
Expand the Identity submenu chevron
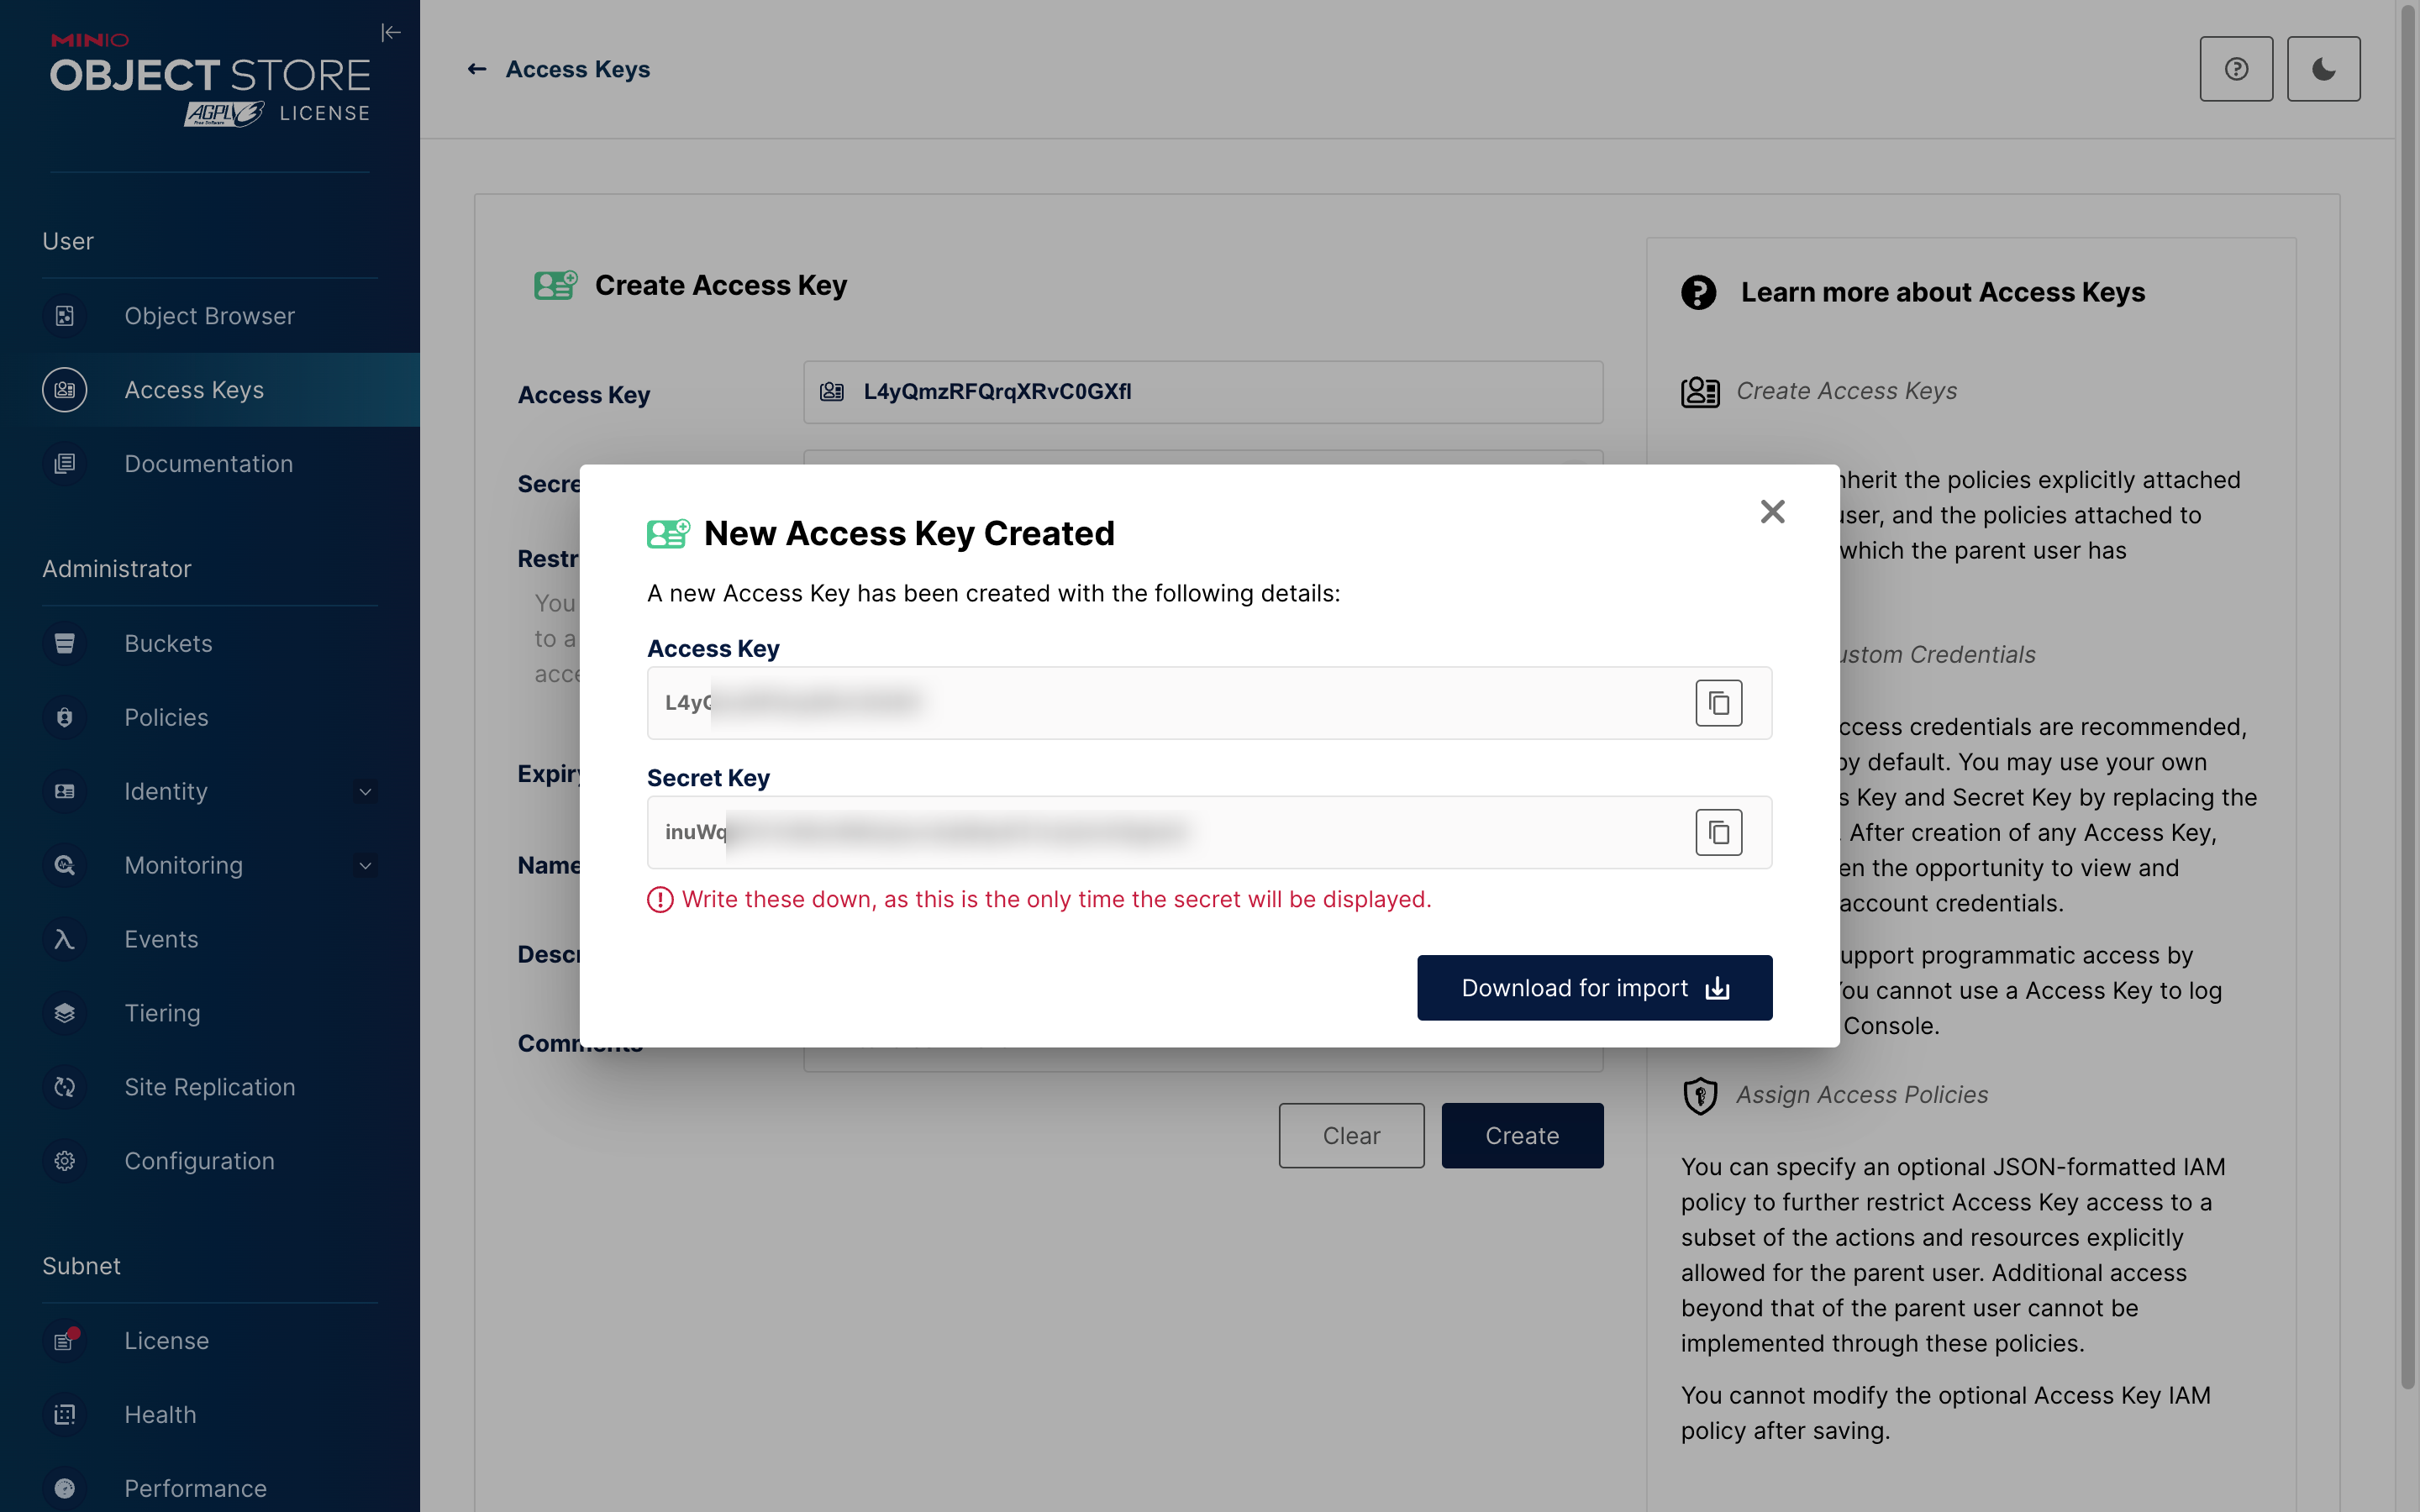click(x=365, y=792)
